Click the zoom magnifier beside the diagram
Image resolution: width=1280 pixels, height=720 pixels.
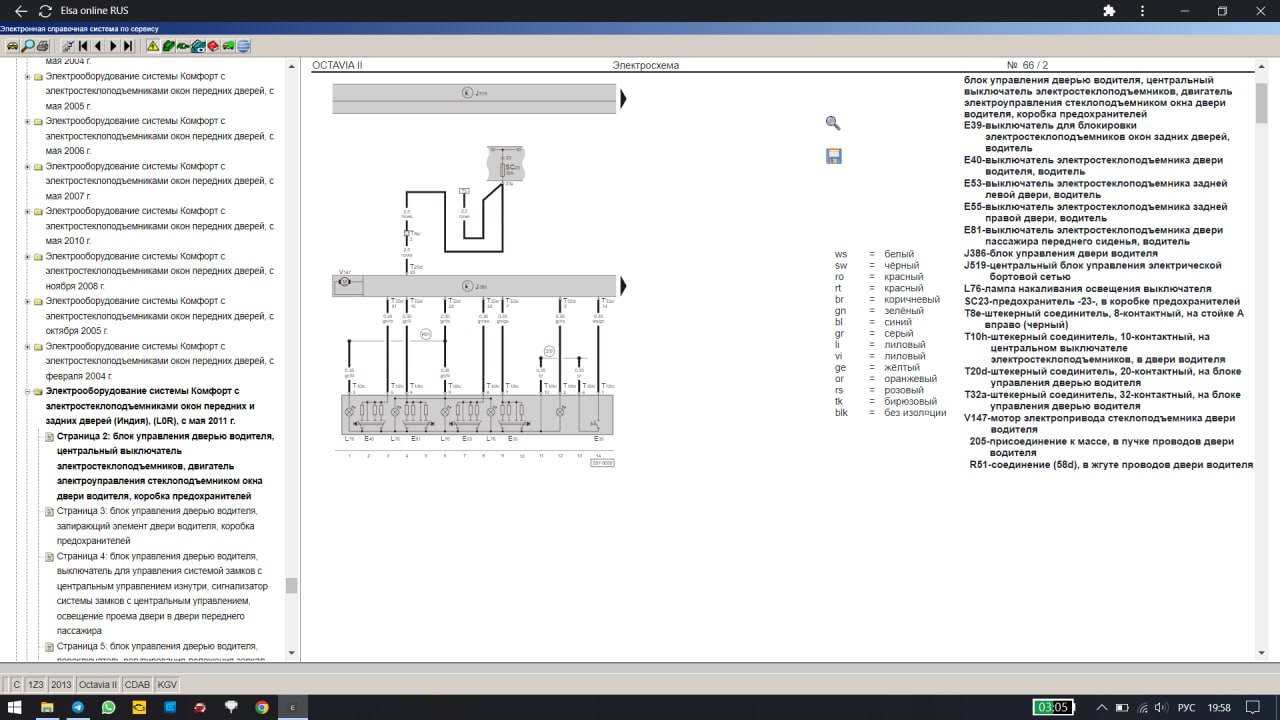pos(833,123)
